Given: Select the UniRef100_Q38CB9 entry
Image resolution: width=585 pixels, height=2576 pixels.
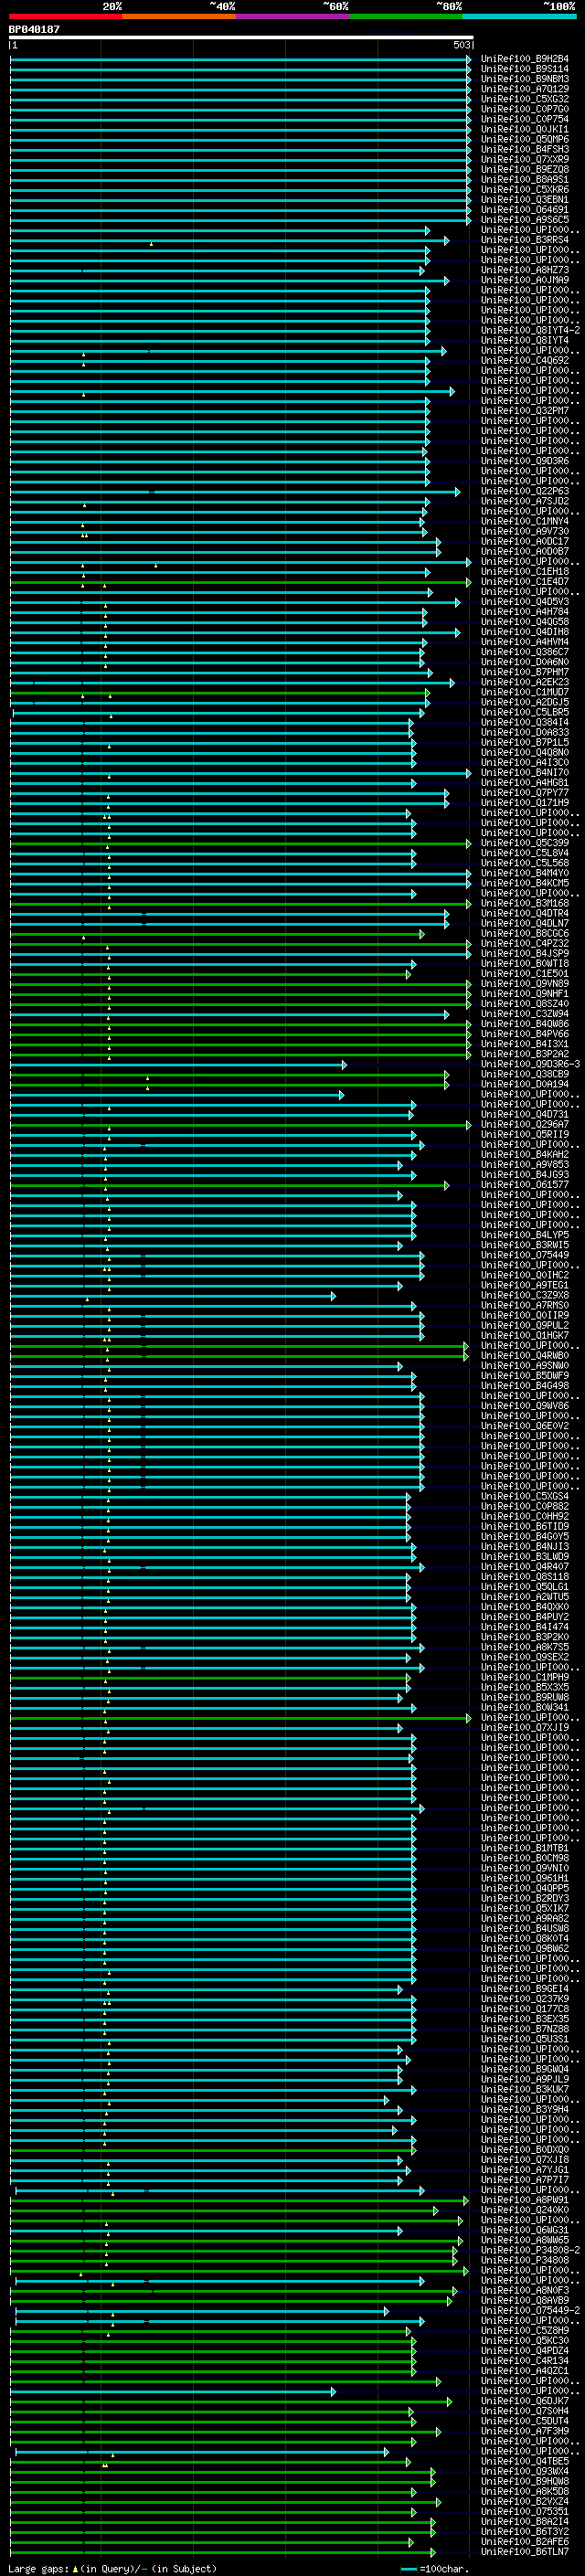Looking at the screenshot, I should point(525,1075).
